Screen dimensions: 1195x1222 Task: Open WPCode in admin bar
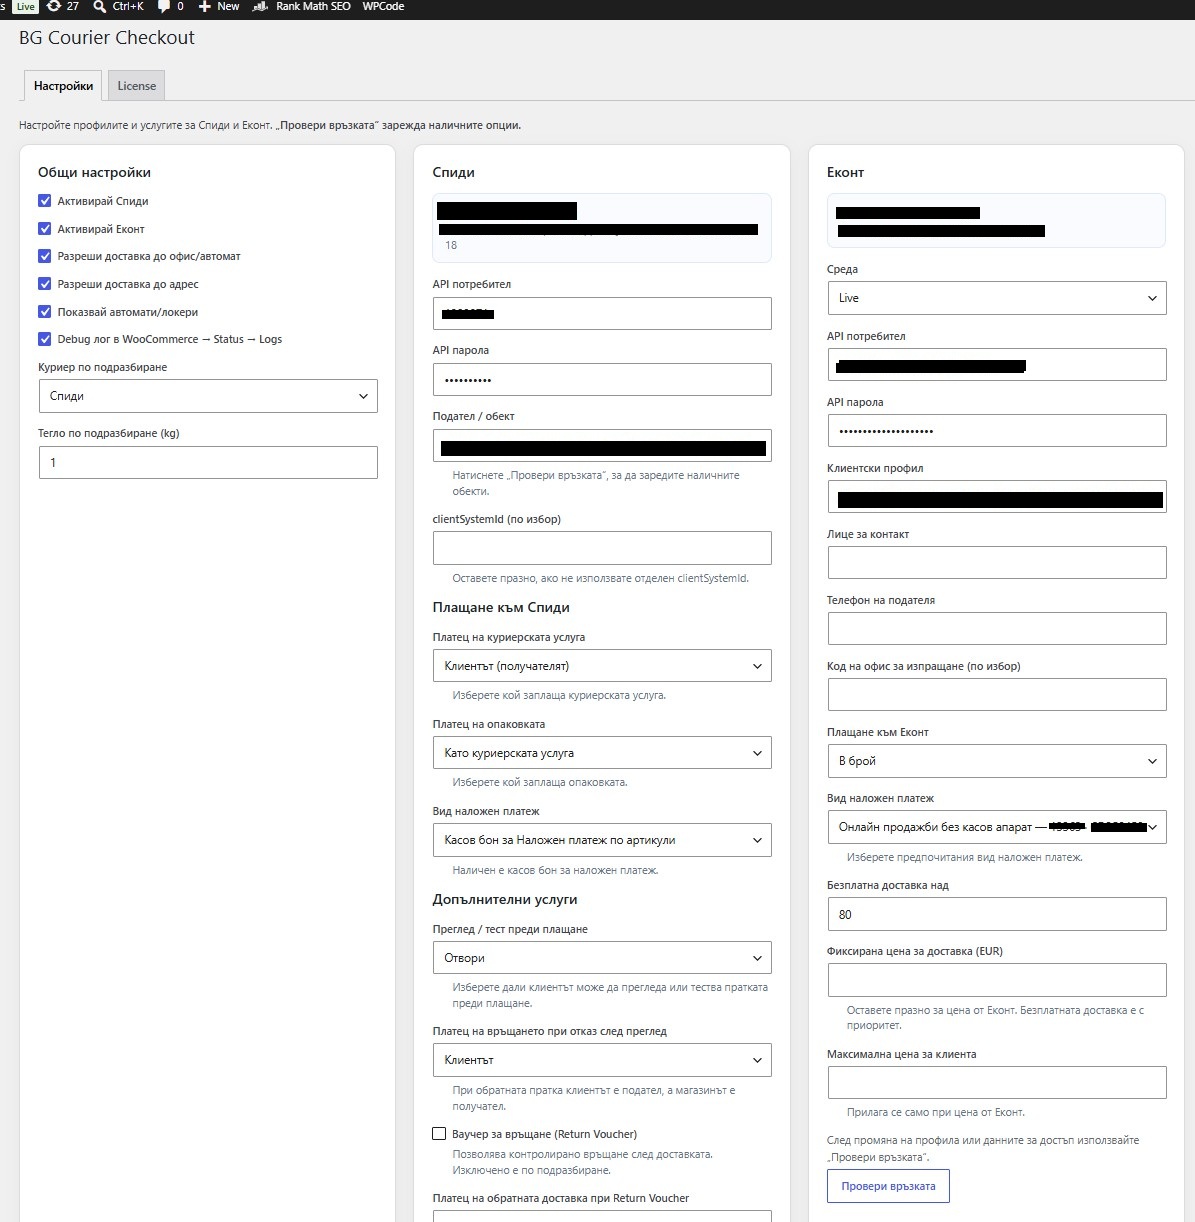click(x=383, y=6)
